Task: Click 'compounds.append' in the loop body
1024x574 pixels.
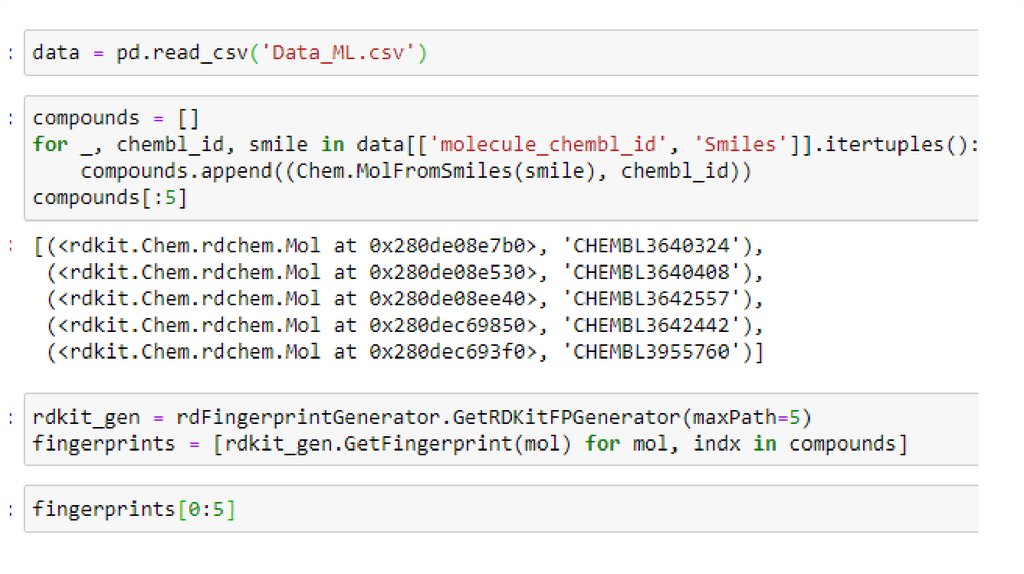Action: pyautogui.click(x=165, y=171)
